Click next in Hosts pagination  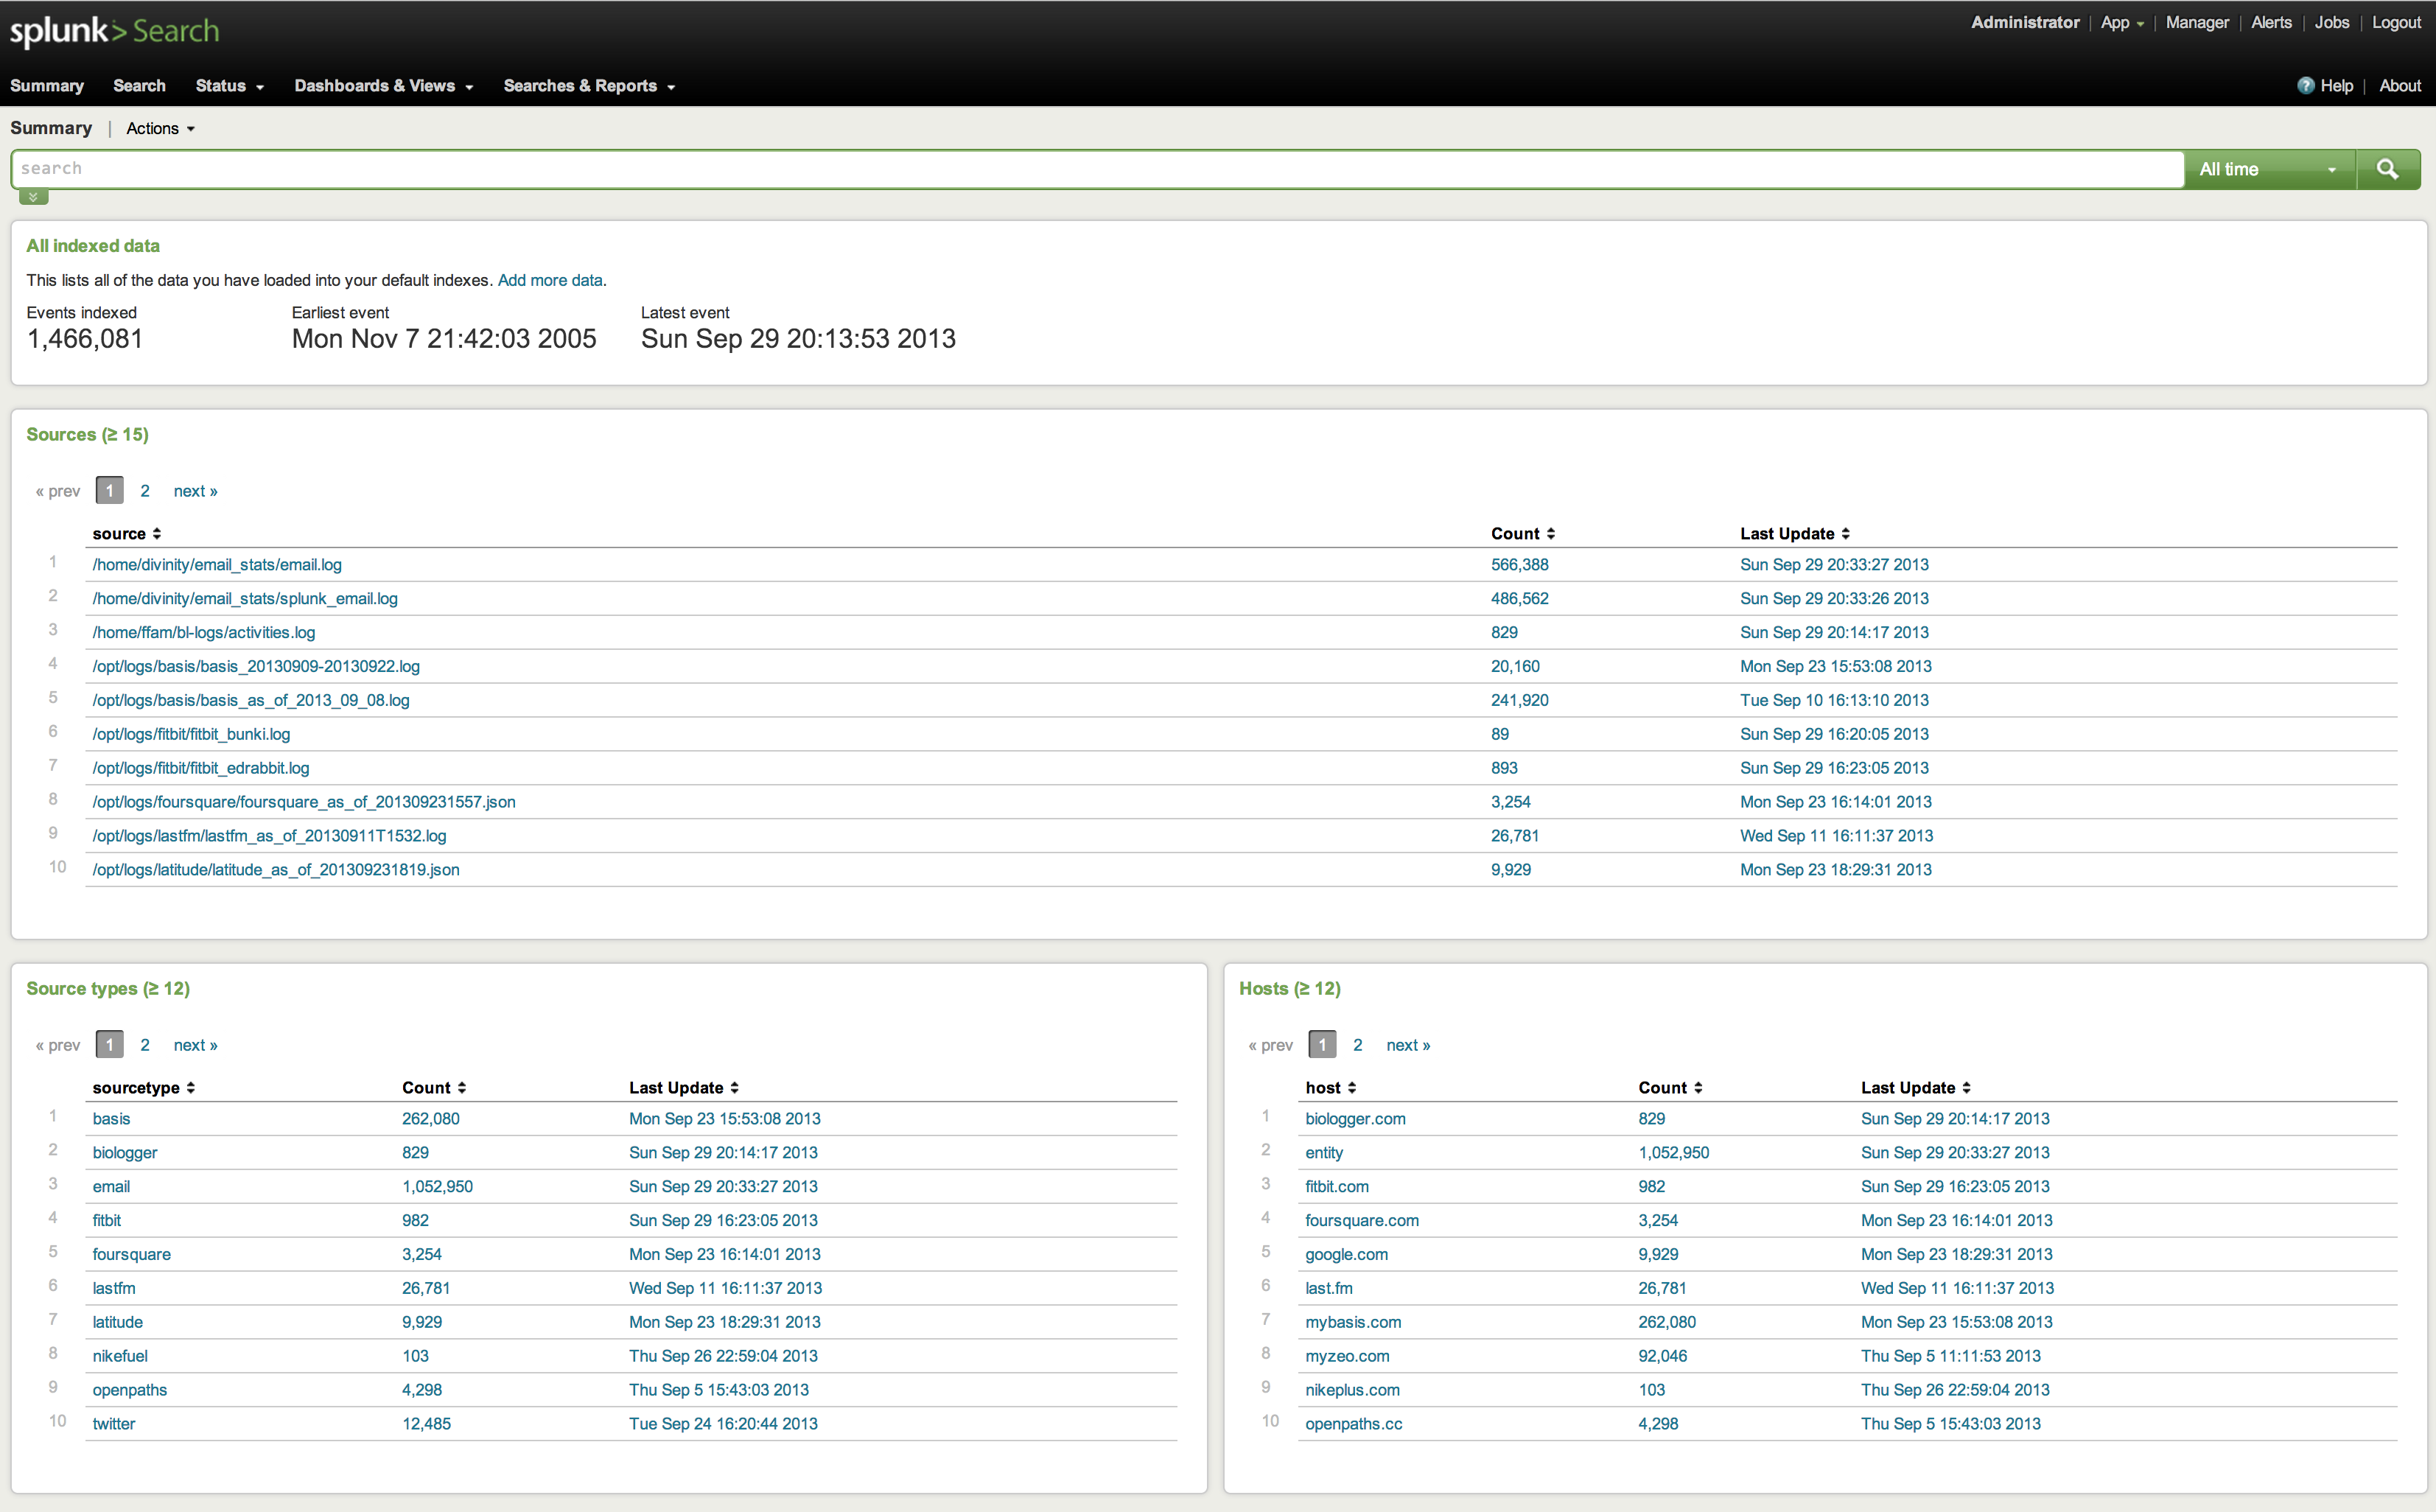click(1407, 1045)
